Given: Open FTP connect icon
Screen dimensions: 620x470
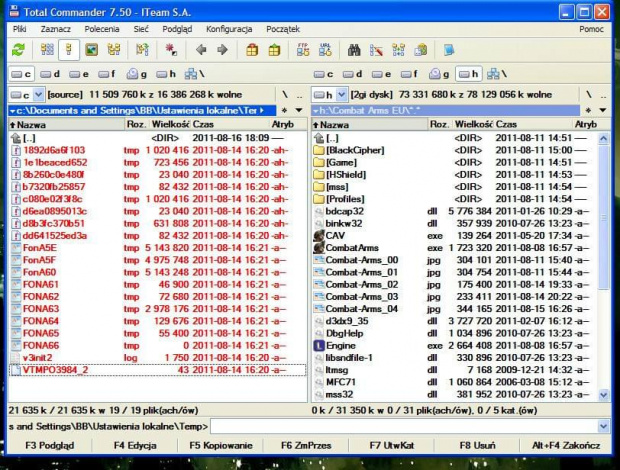Looking at the screenshot, I should tap(303, 50).
